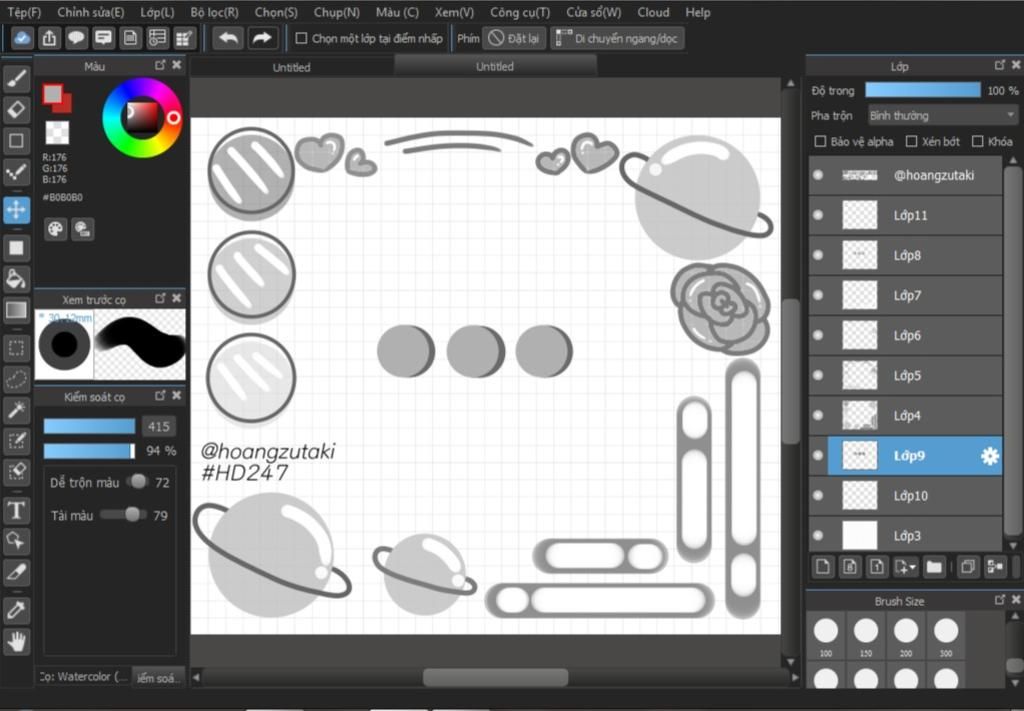Select the Bucket fill tool
1024x711 pixels.
[16, 279]
